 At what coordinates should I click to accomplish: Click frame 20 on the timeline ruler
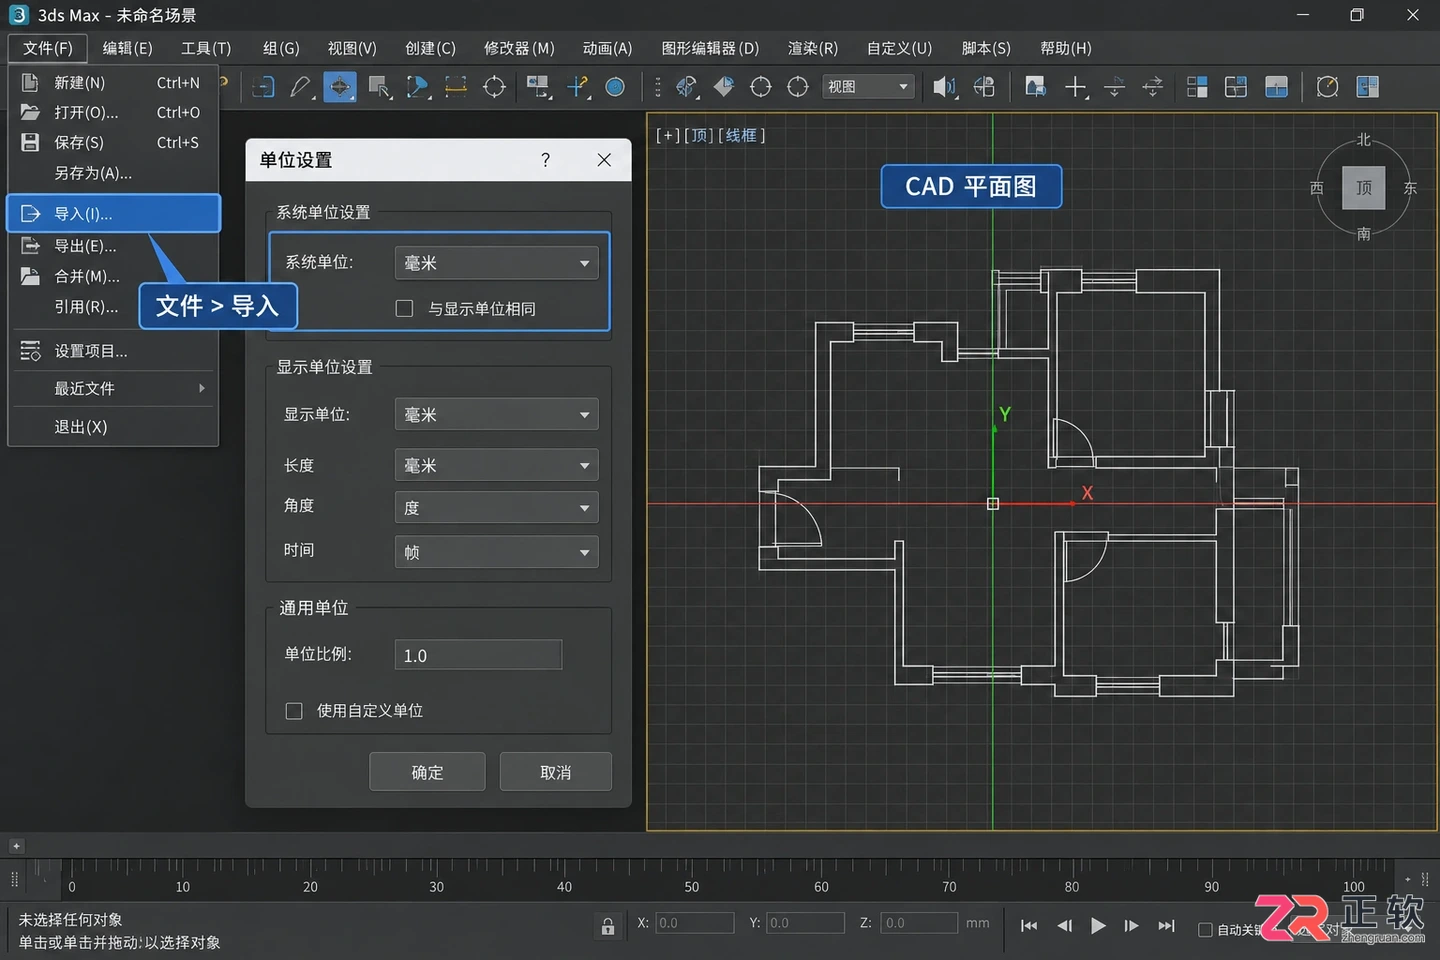(310, 886)
